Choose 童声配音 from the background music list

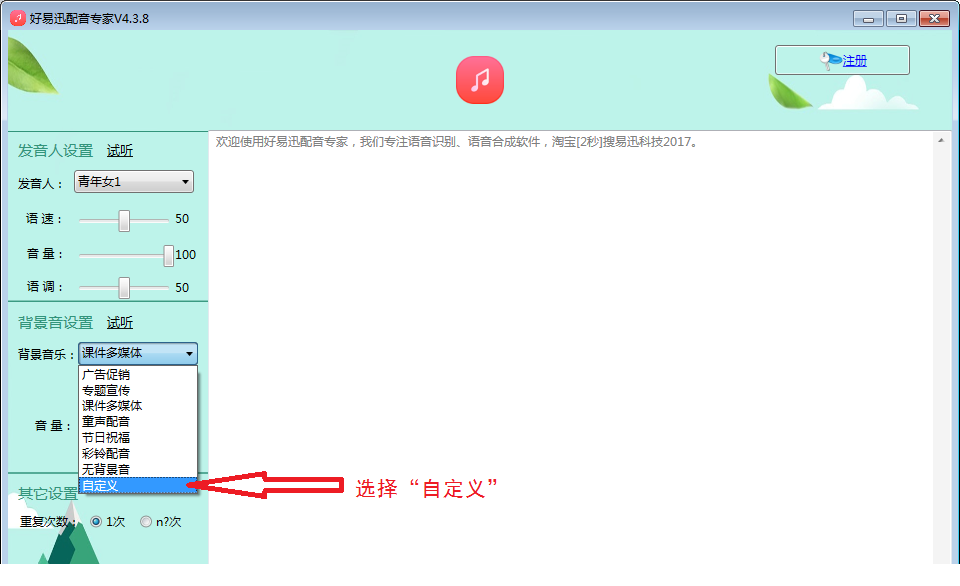click(x=138, y=422)
